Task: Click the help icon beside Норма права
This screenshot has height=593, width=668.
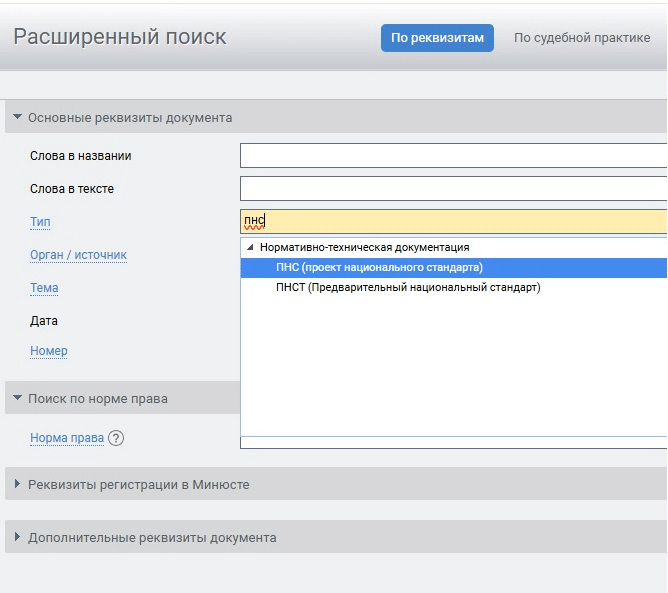Action: pyautogui.click(x=117, y=438)
